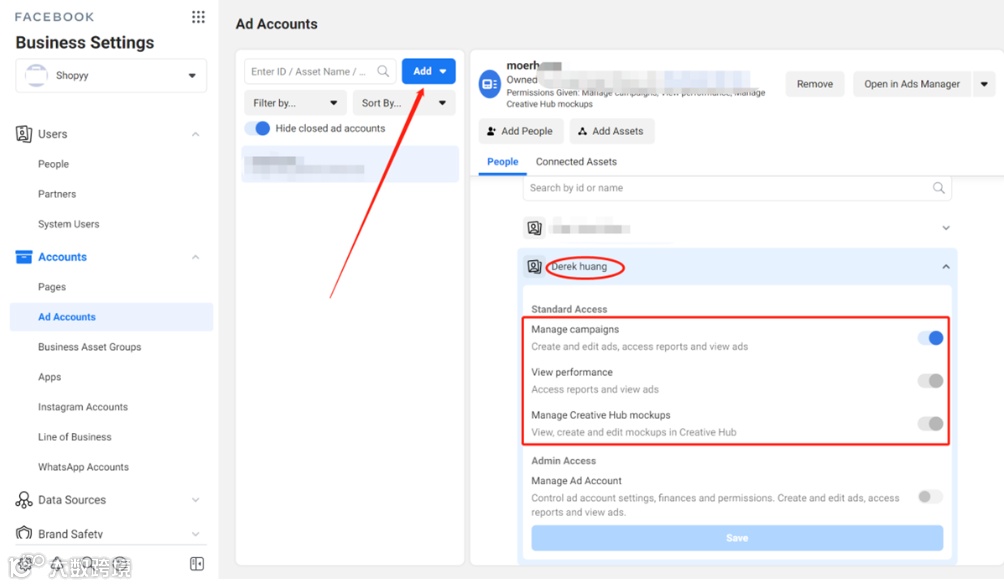The height and width of the screenshot is (586, 1004).
Task: Open Partners in the sidebar
Action: click(x=57, y=194)
